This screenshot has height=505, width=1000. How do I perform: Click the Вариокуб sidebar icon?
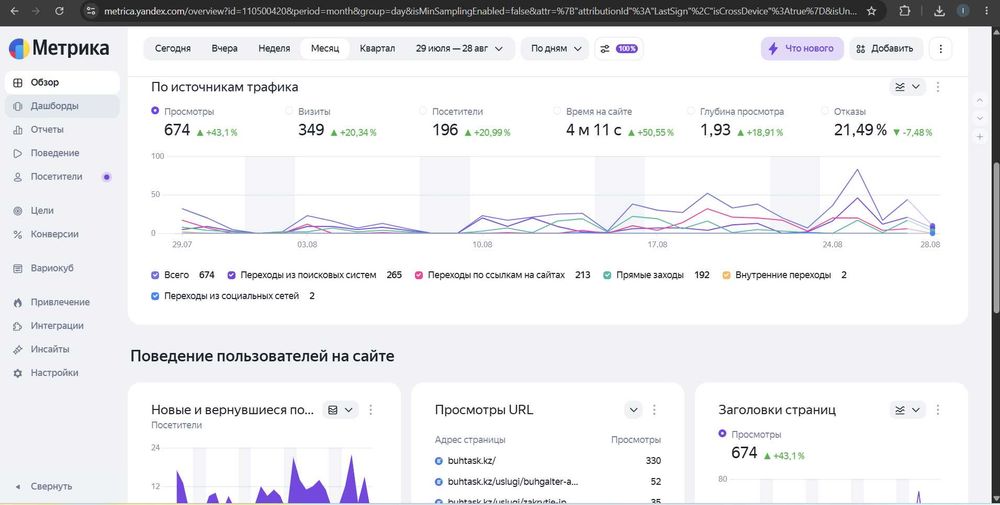[x=18, y=268]
